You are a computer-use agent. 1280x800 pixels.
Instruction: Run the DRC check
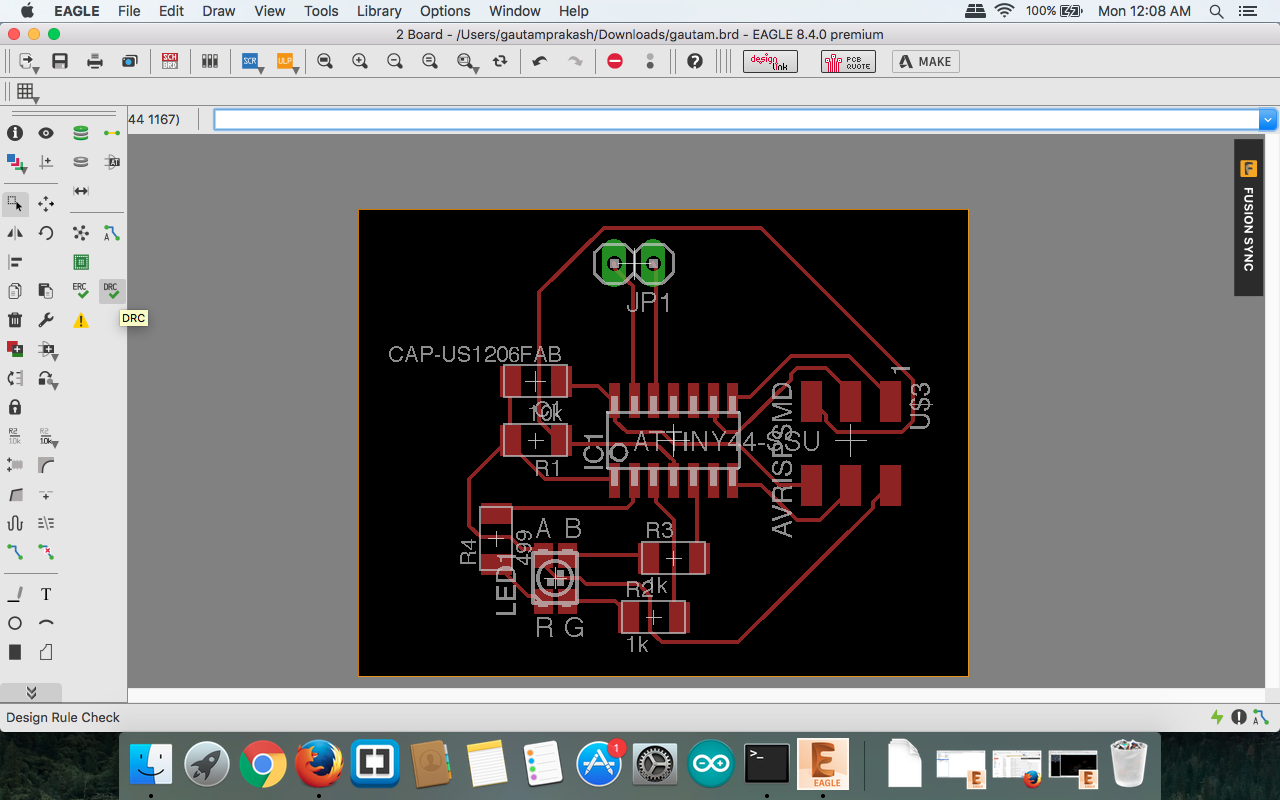112,291
